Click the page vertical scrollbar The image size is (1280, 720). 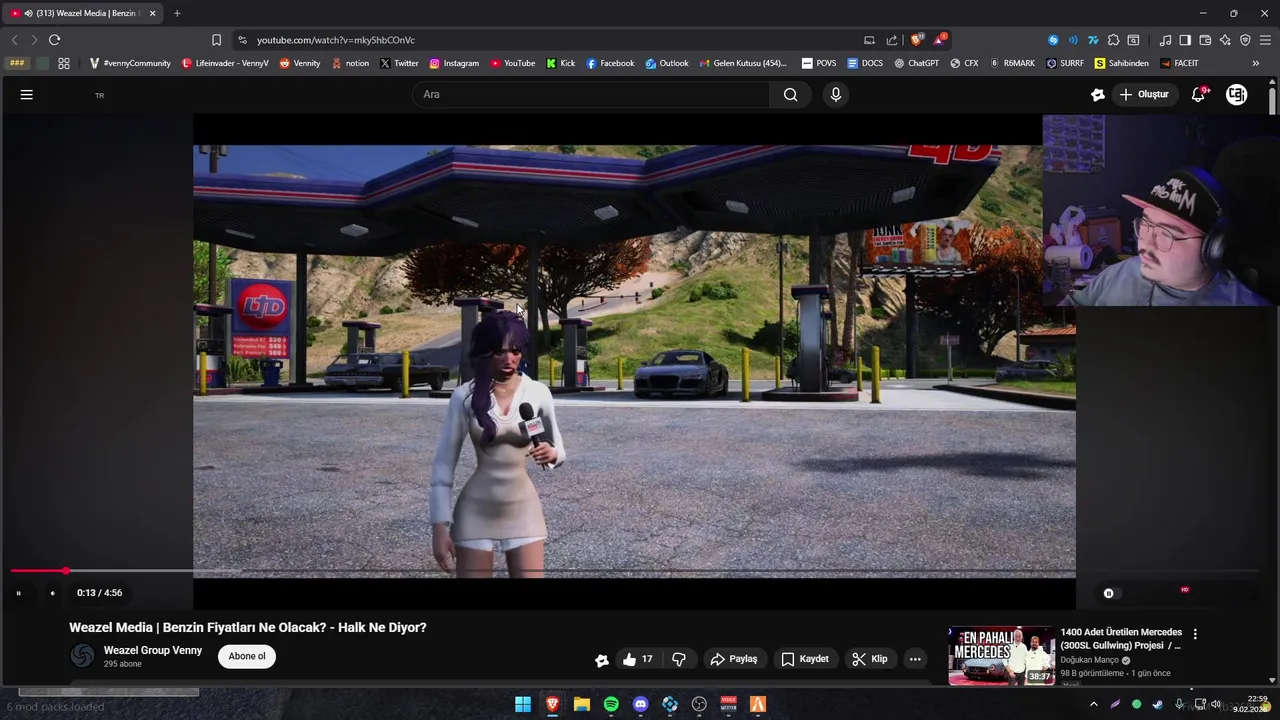tap(1272, 103)
